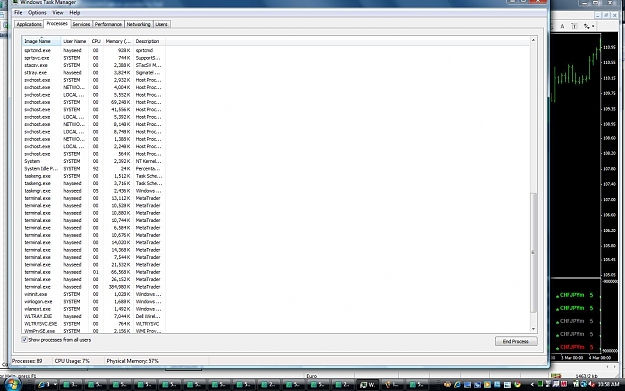Select the taskmgr.exe process row

pos(93,191)
